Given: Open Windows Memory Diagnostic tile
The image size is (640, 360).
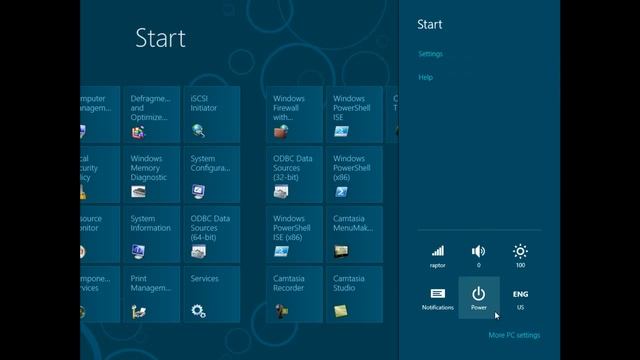Looking at the screenshot, I should 152,174.
